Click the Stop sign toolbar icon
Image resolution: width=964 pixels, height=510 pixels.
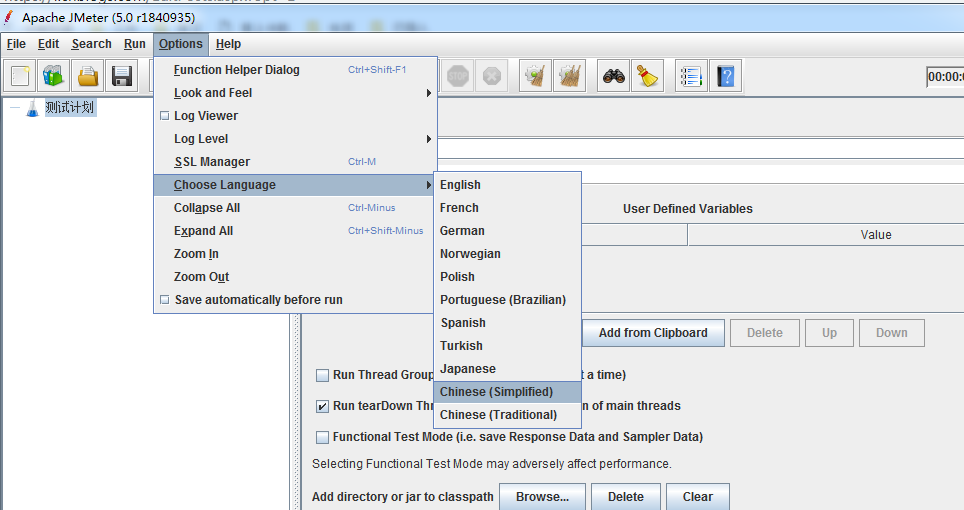[457, 76]
